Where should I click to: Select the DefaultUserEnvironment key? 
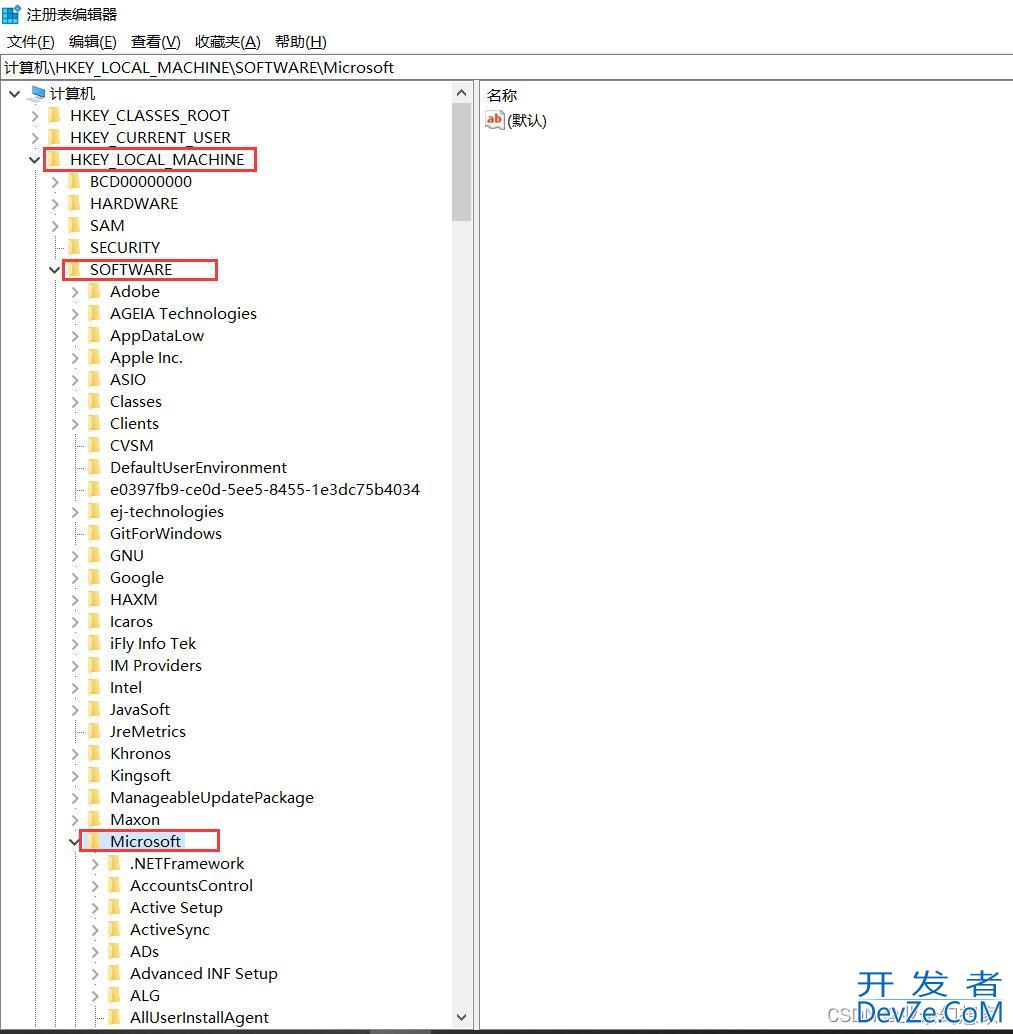[199, 468]
